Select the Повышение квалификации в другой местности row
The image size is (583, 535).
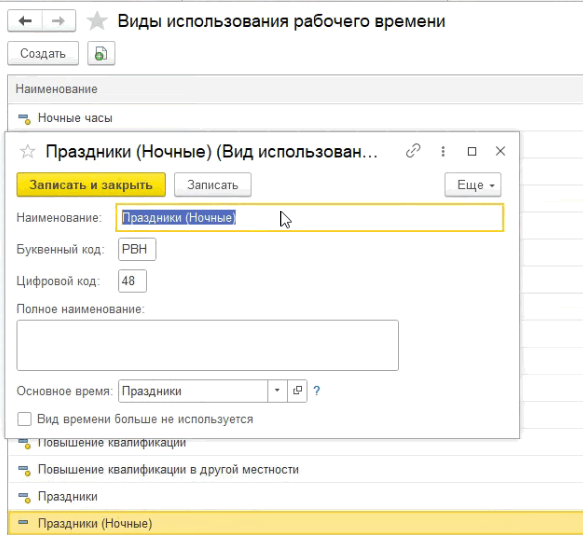pos(295,470)
